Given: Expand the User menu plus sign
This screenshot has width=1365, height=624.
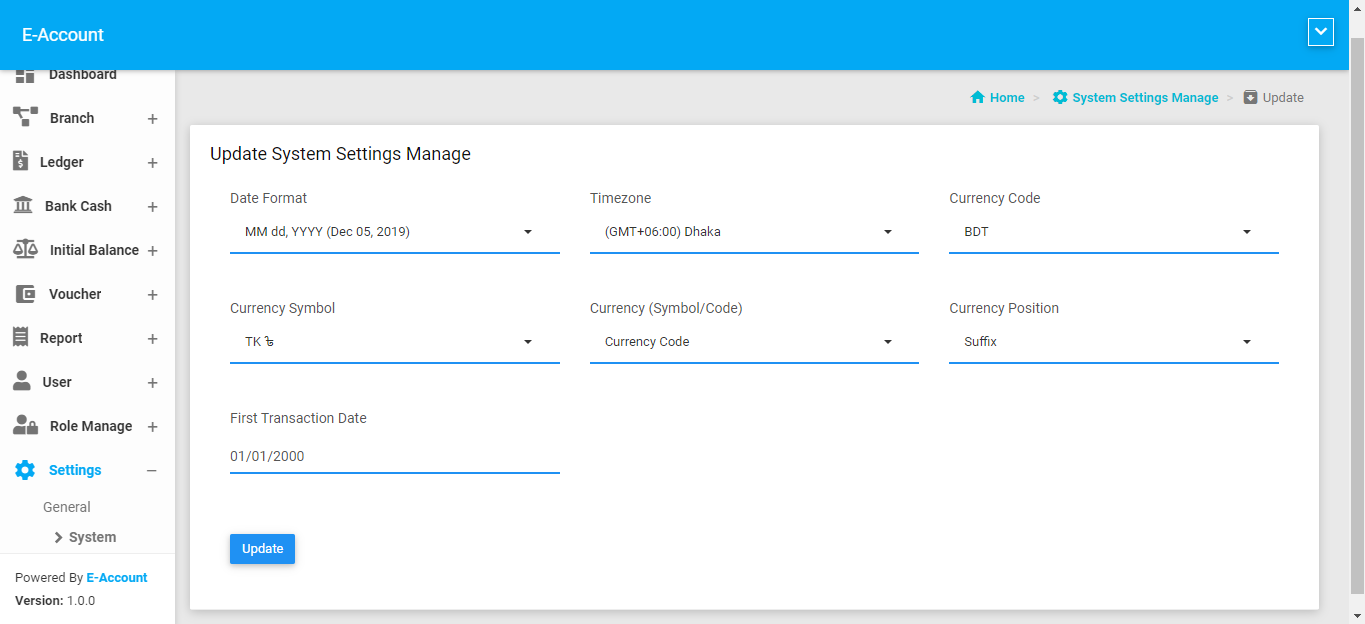Looking at the screenshot, I should (x=152, y=383).
